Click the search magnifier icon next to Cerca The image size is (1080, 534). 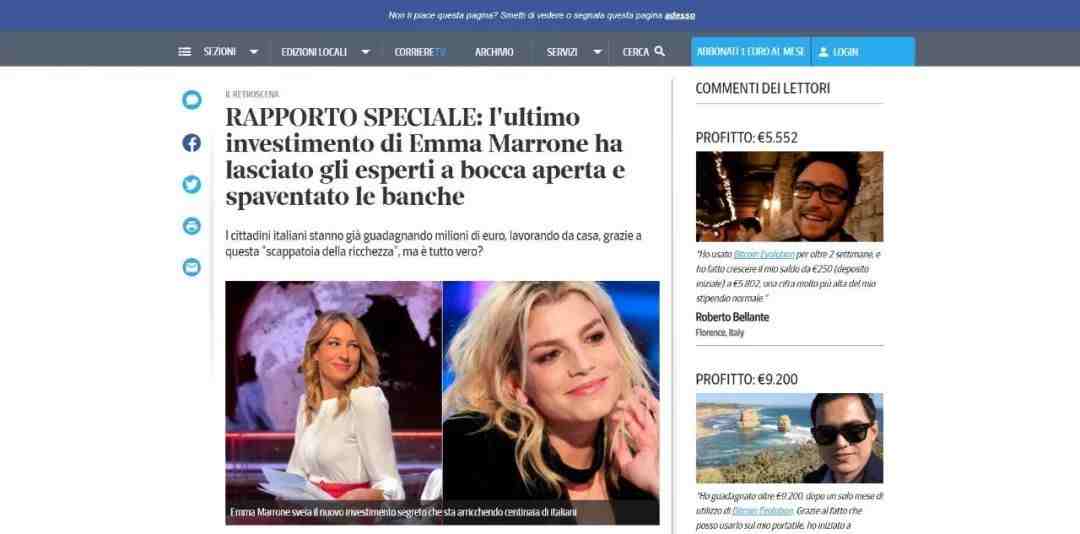click(x=659, y=51)
